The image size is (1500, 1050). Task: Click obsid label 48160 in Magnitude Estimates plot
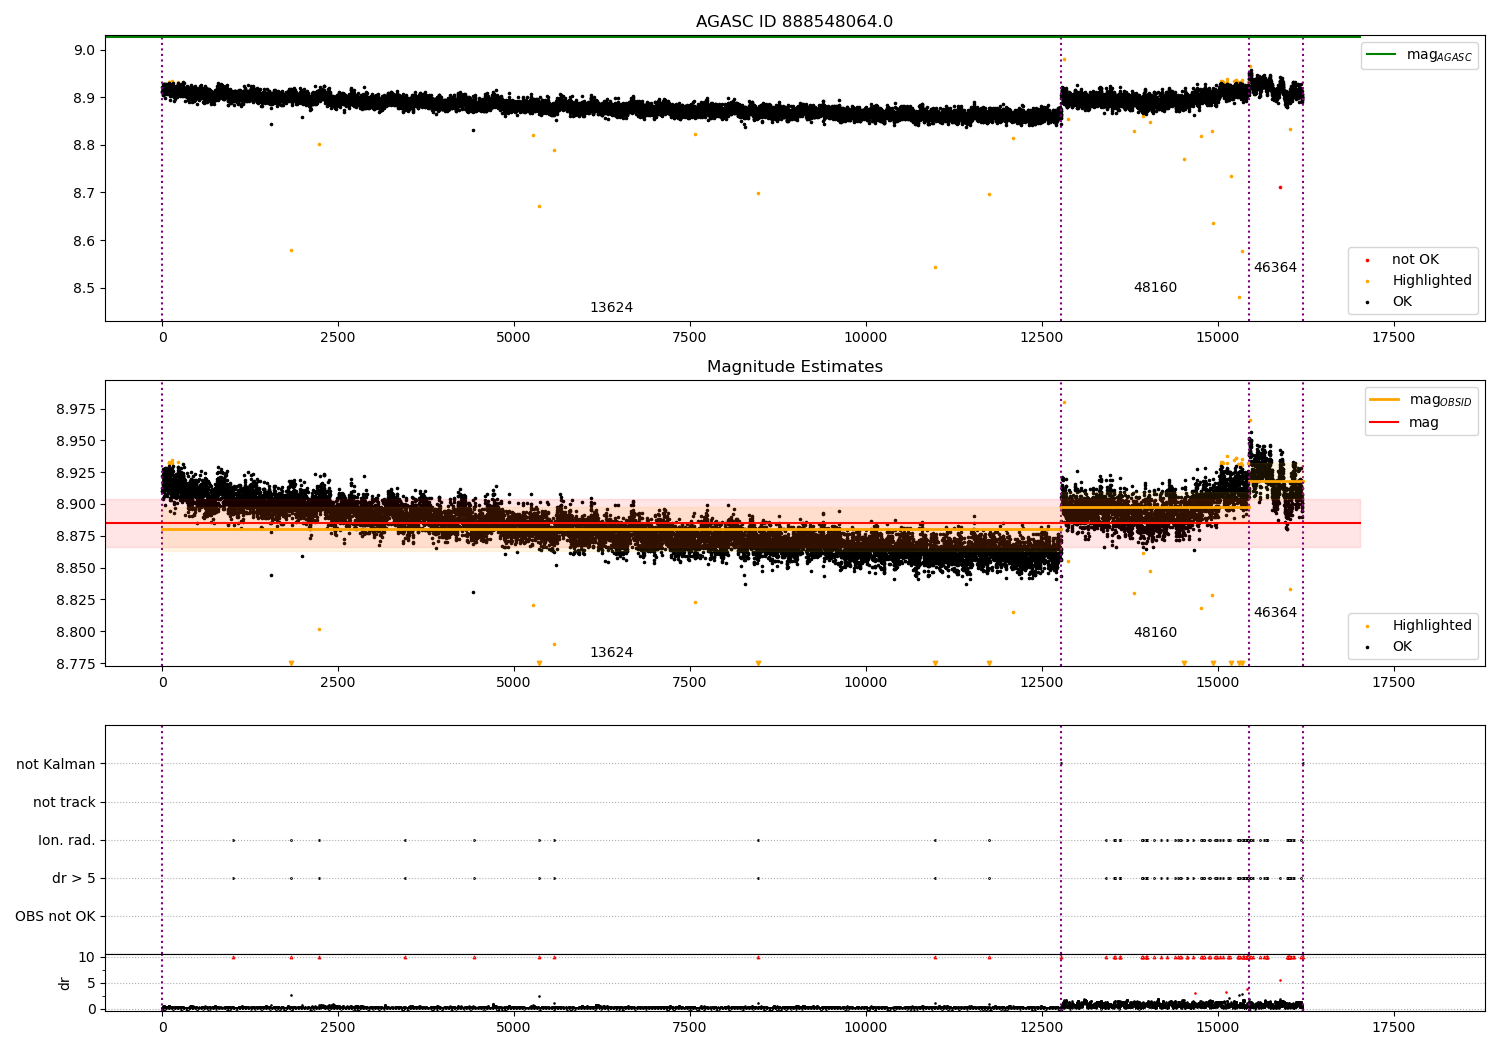click(1155, 633)
